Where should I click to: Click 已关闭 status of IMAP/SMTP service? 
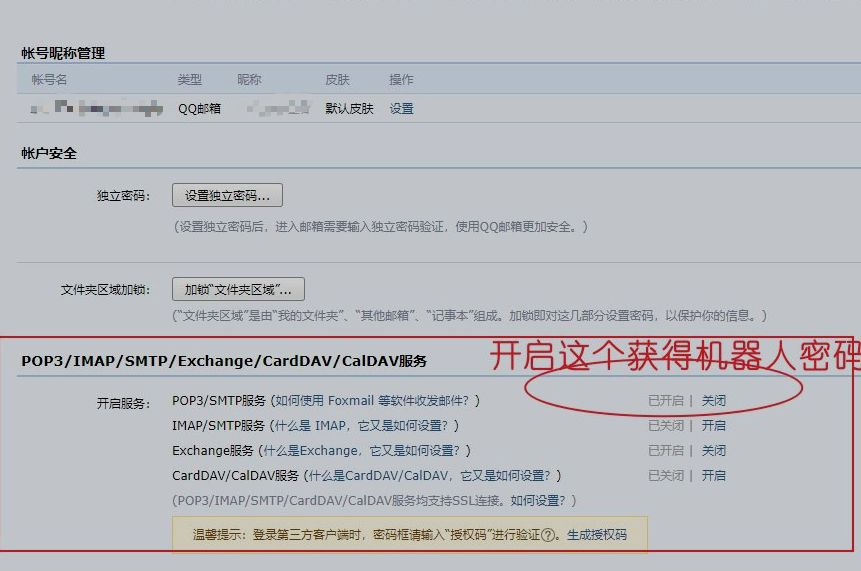(666, 426)
